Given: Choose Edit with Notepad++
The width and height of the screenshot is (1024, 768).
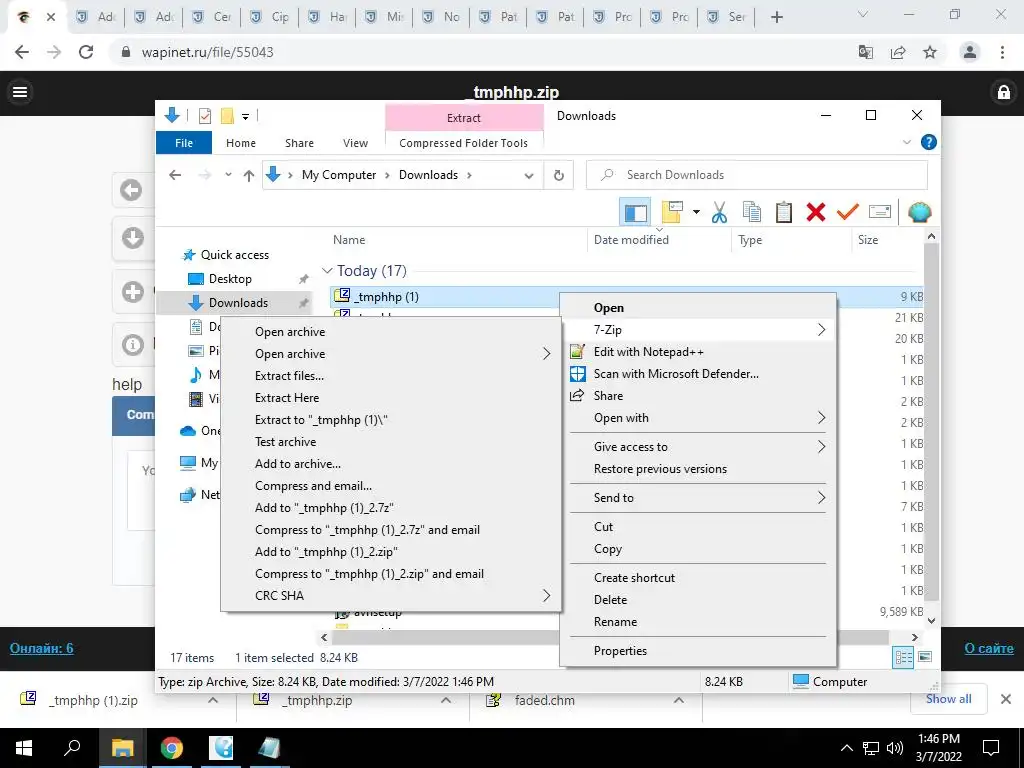Looking at the screenshot, I should [x=698, y=352].
